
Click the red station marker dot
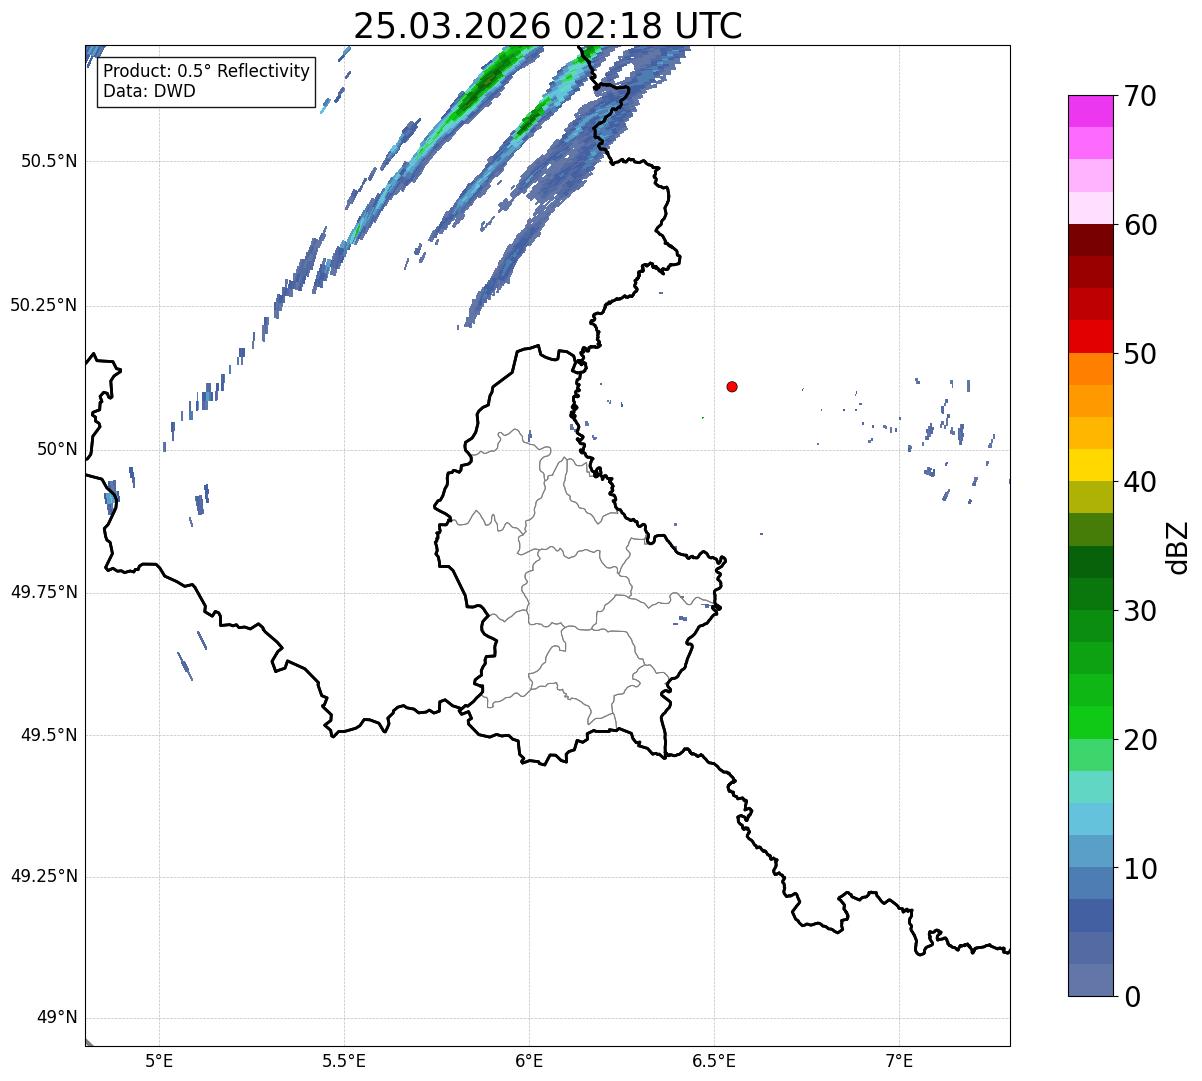(x=732, y=386)
